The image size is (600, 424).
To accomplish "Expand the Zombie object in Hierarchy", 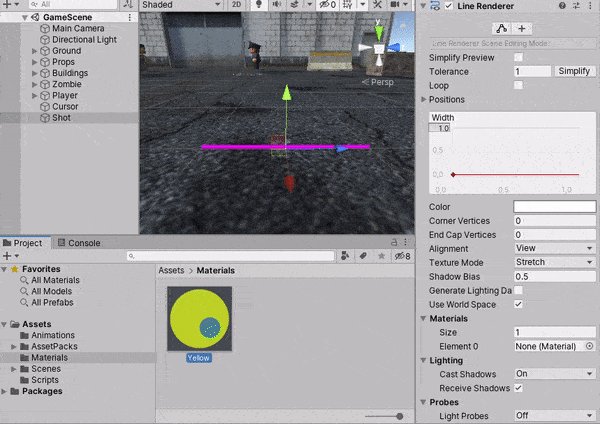I will [34, 84].
